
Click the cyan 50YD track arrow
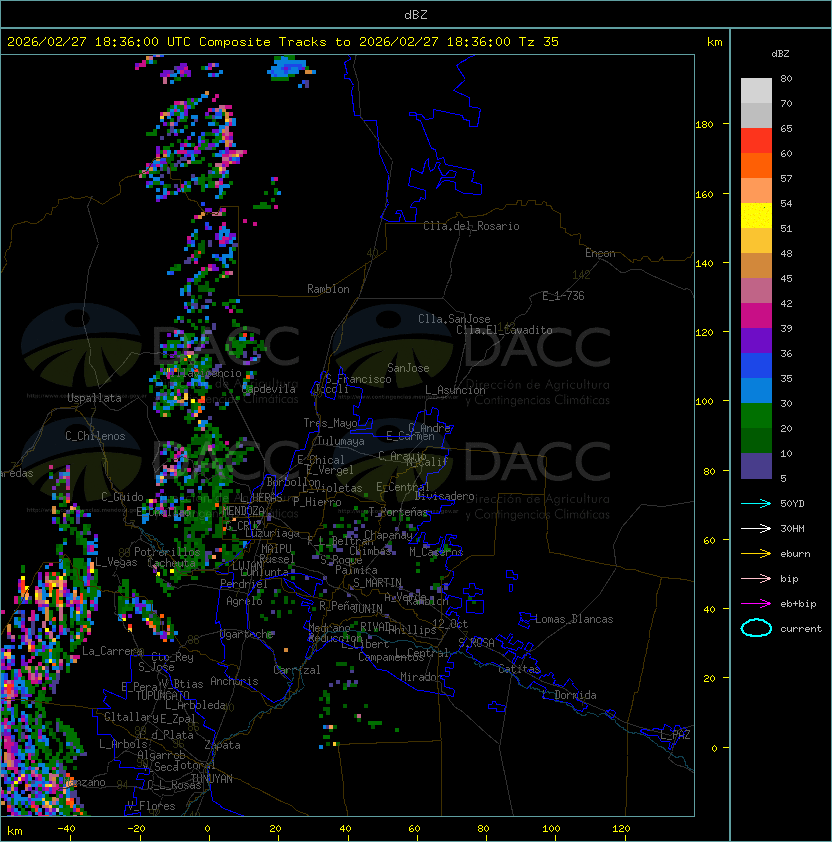[756, 503]
